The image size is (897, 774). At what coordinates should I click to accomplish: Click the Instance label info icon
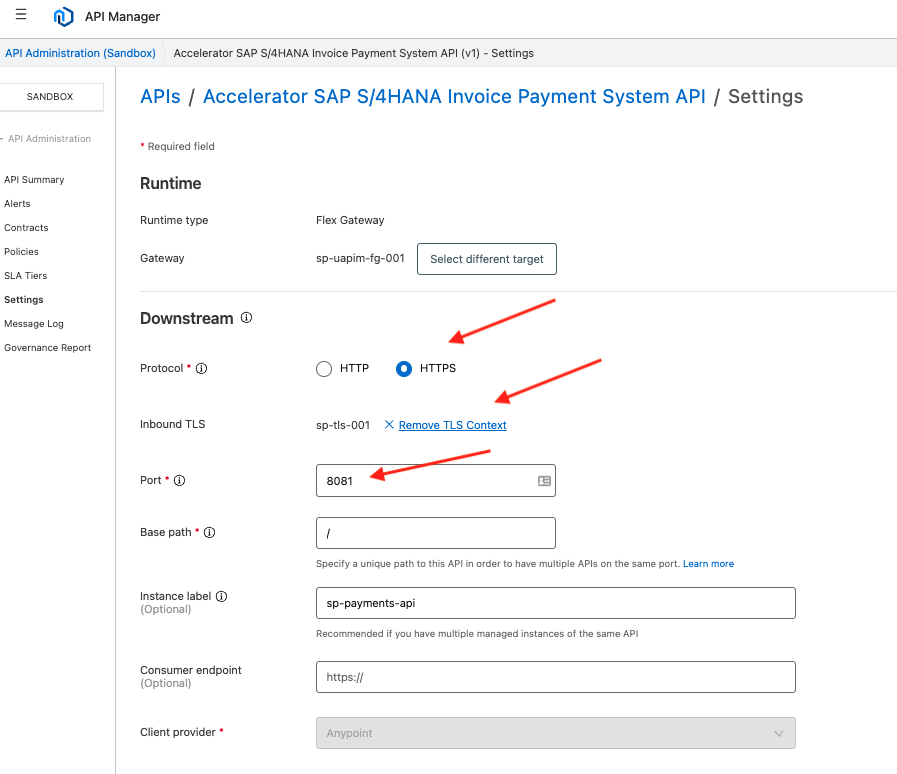(x=222, y=596)
